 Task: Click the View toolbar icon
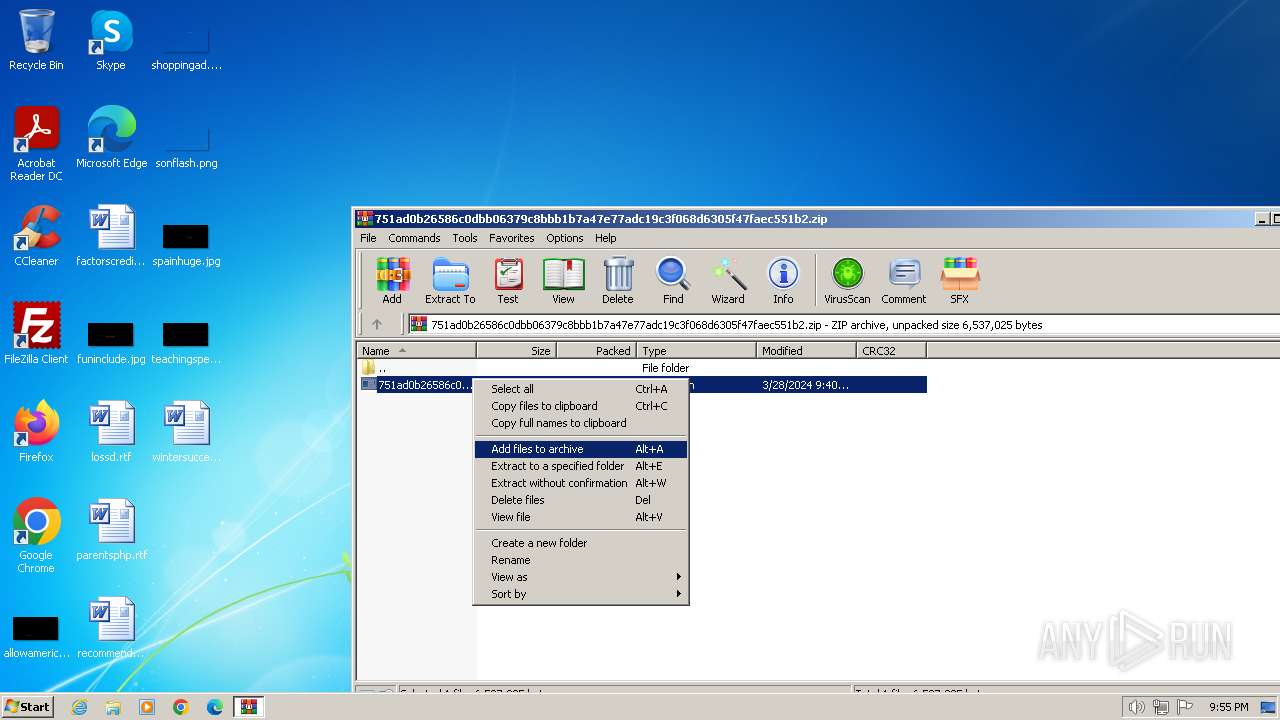pyautogui.click(x=563, y=281)
